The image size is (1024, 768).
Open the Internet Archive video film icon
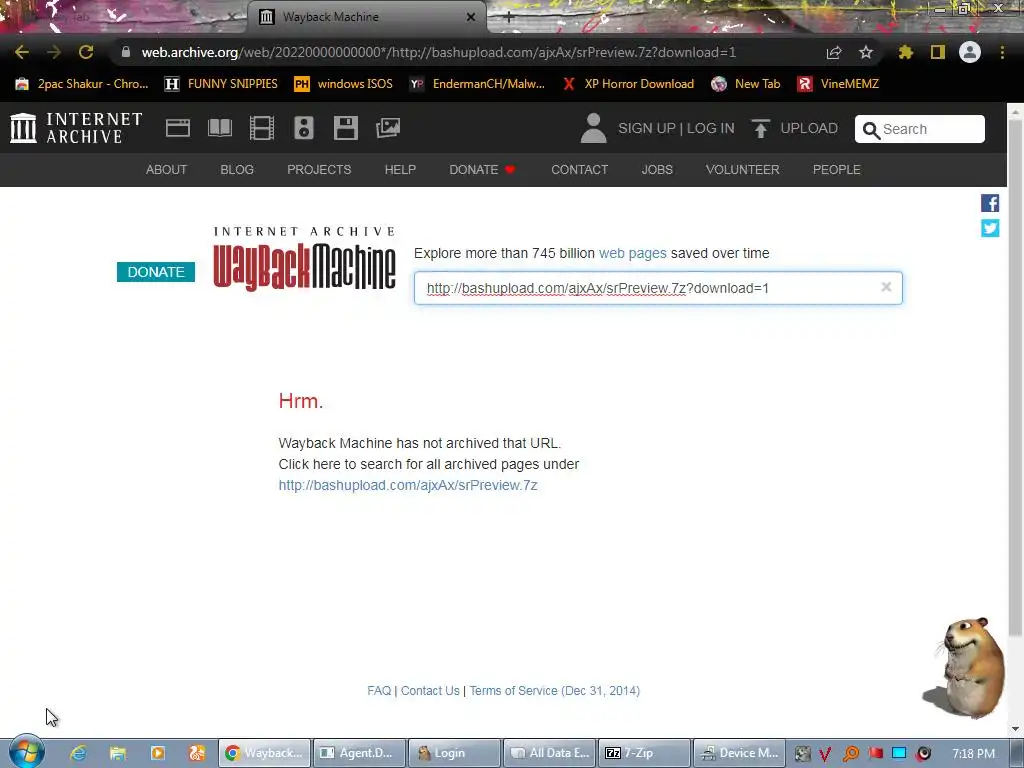point(262,128)
